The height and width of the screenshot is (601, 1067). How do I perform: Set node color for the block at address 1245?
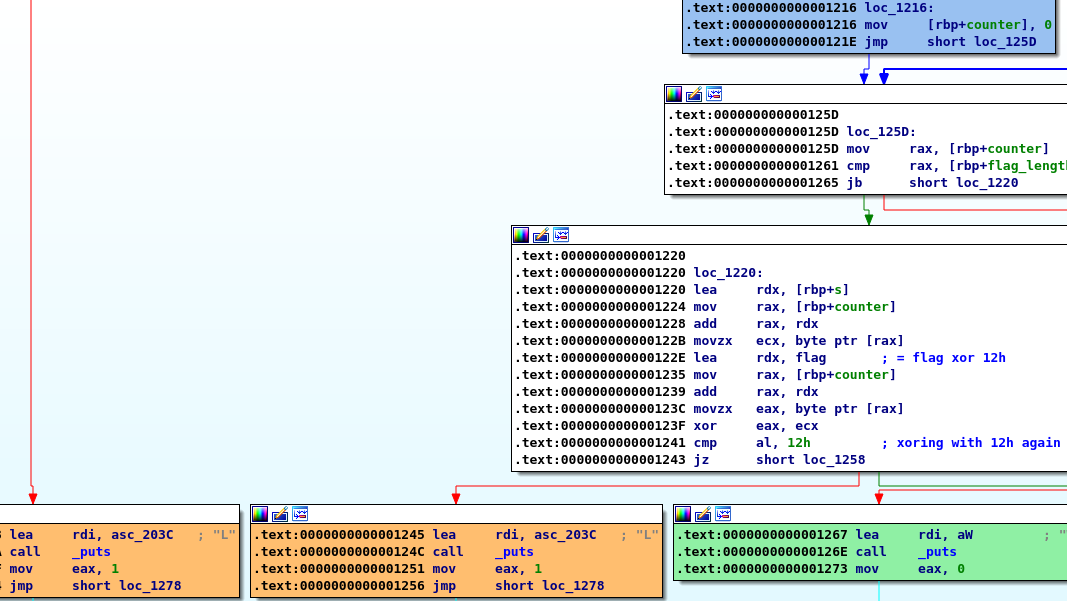point(260,514)
